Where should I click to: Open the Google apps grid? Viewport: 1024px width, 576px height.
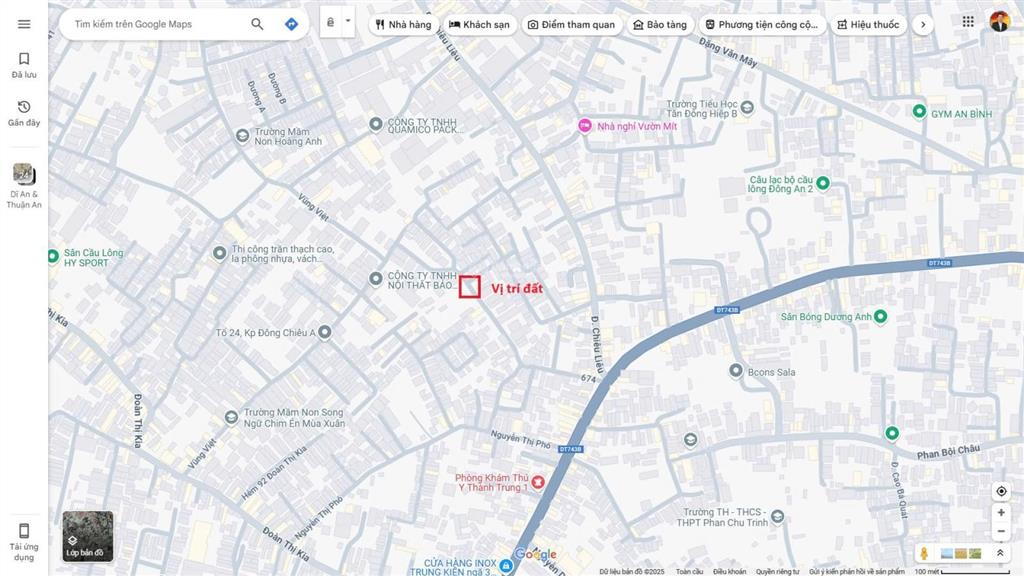pos(968,22)
